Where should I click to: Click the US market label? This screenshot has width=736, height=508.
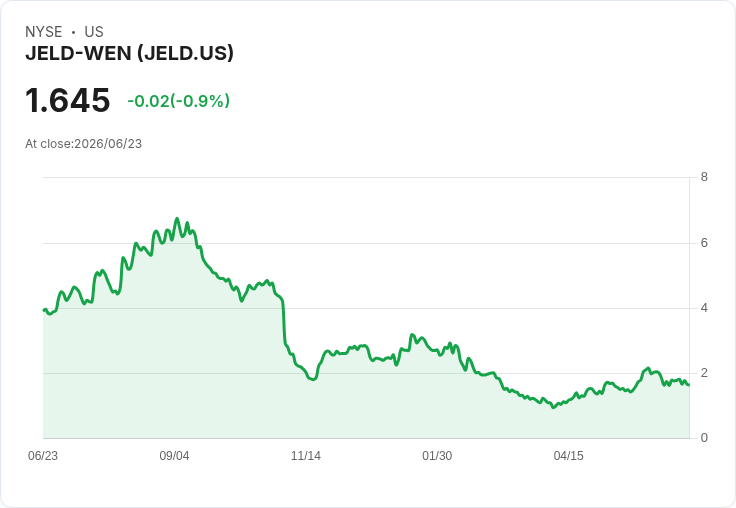coord(94,32)
